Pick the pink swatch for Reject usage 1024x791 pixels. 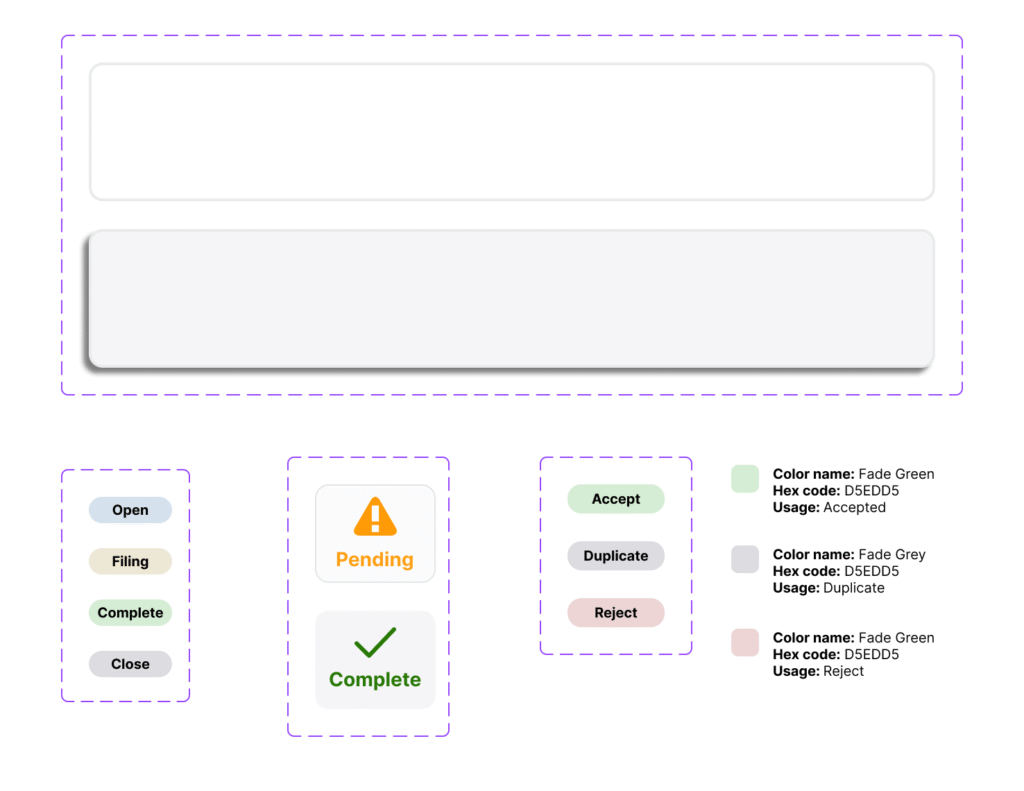(745, 643)
